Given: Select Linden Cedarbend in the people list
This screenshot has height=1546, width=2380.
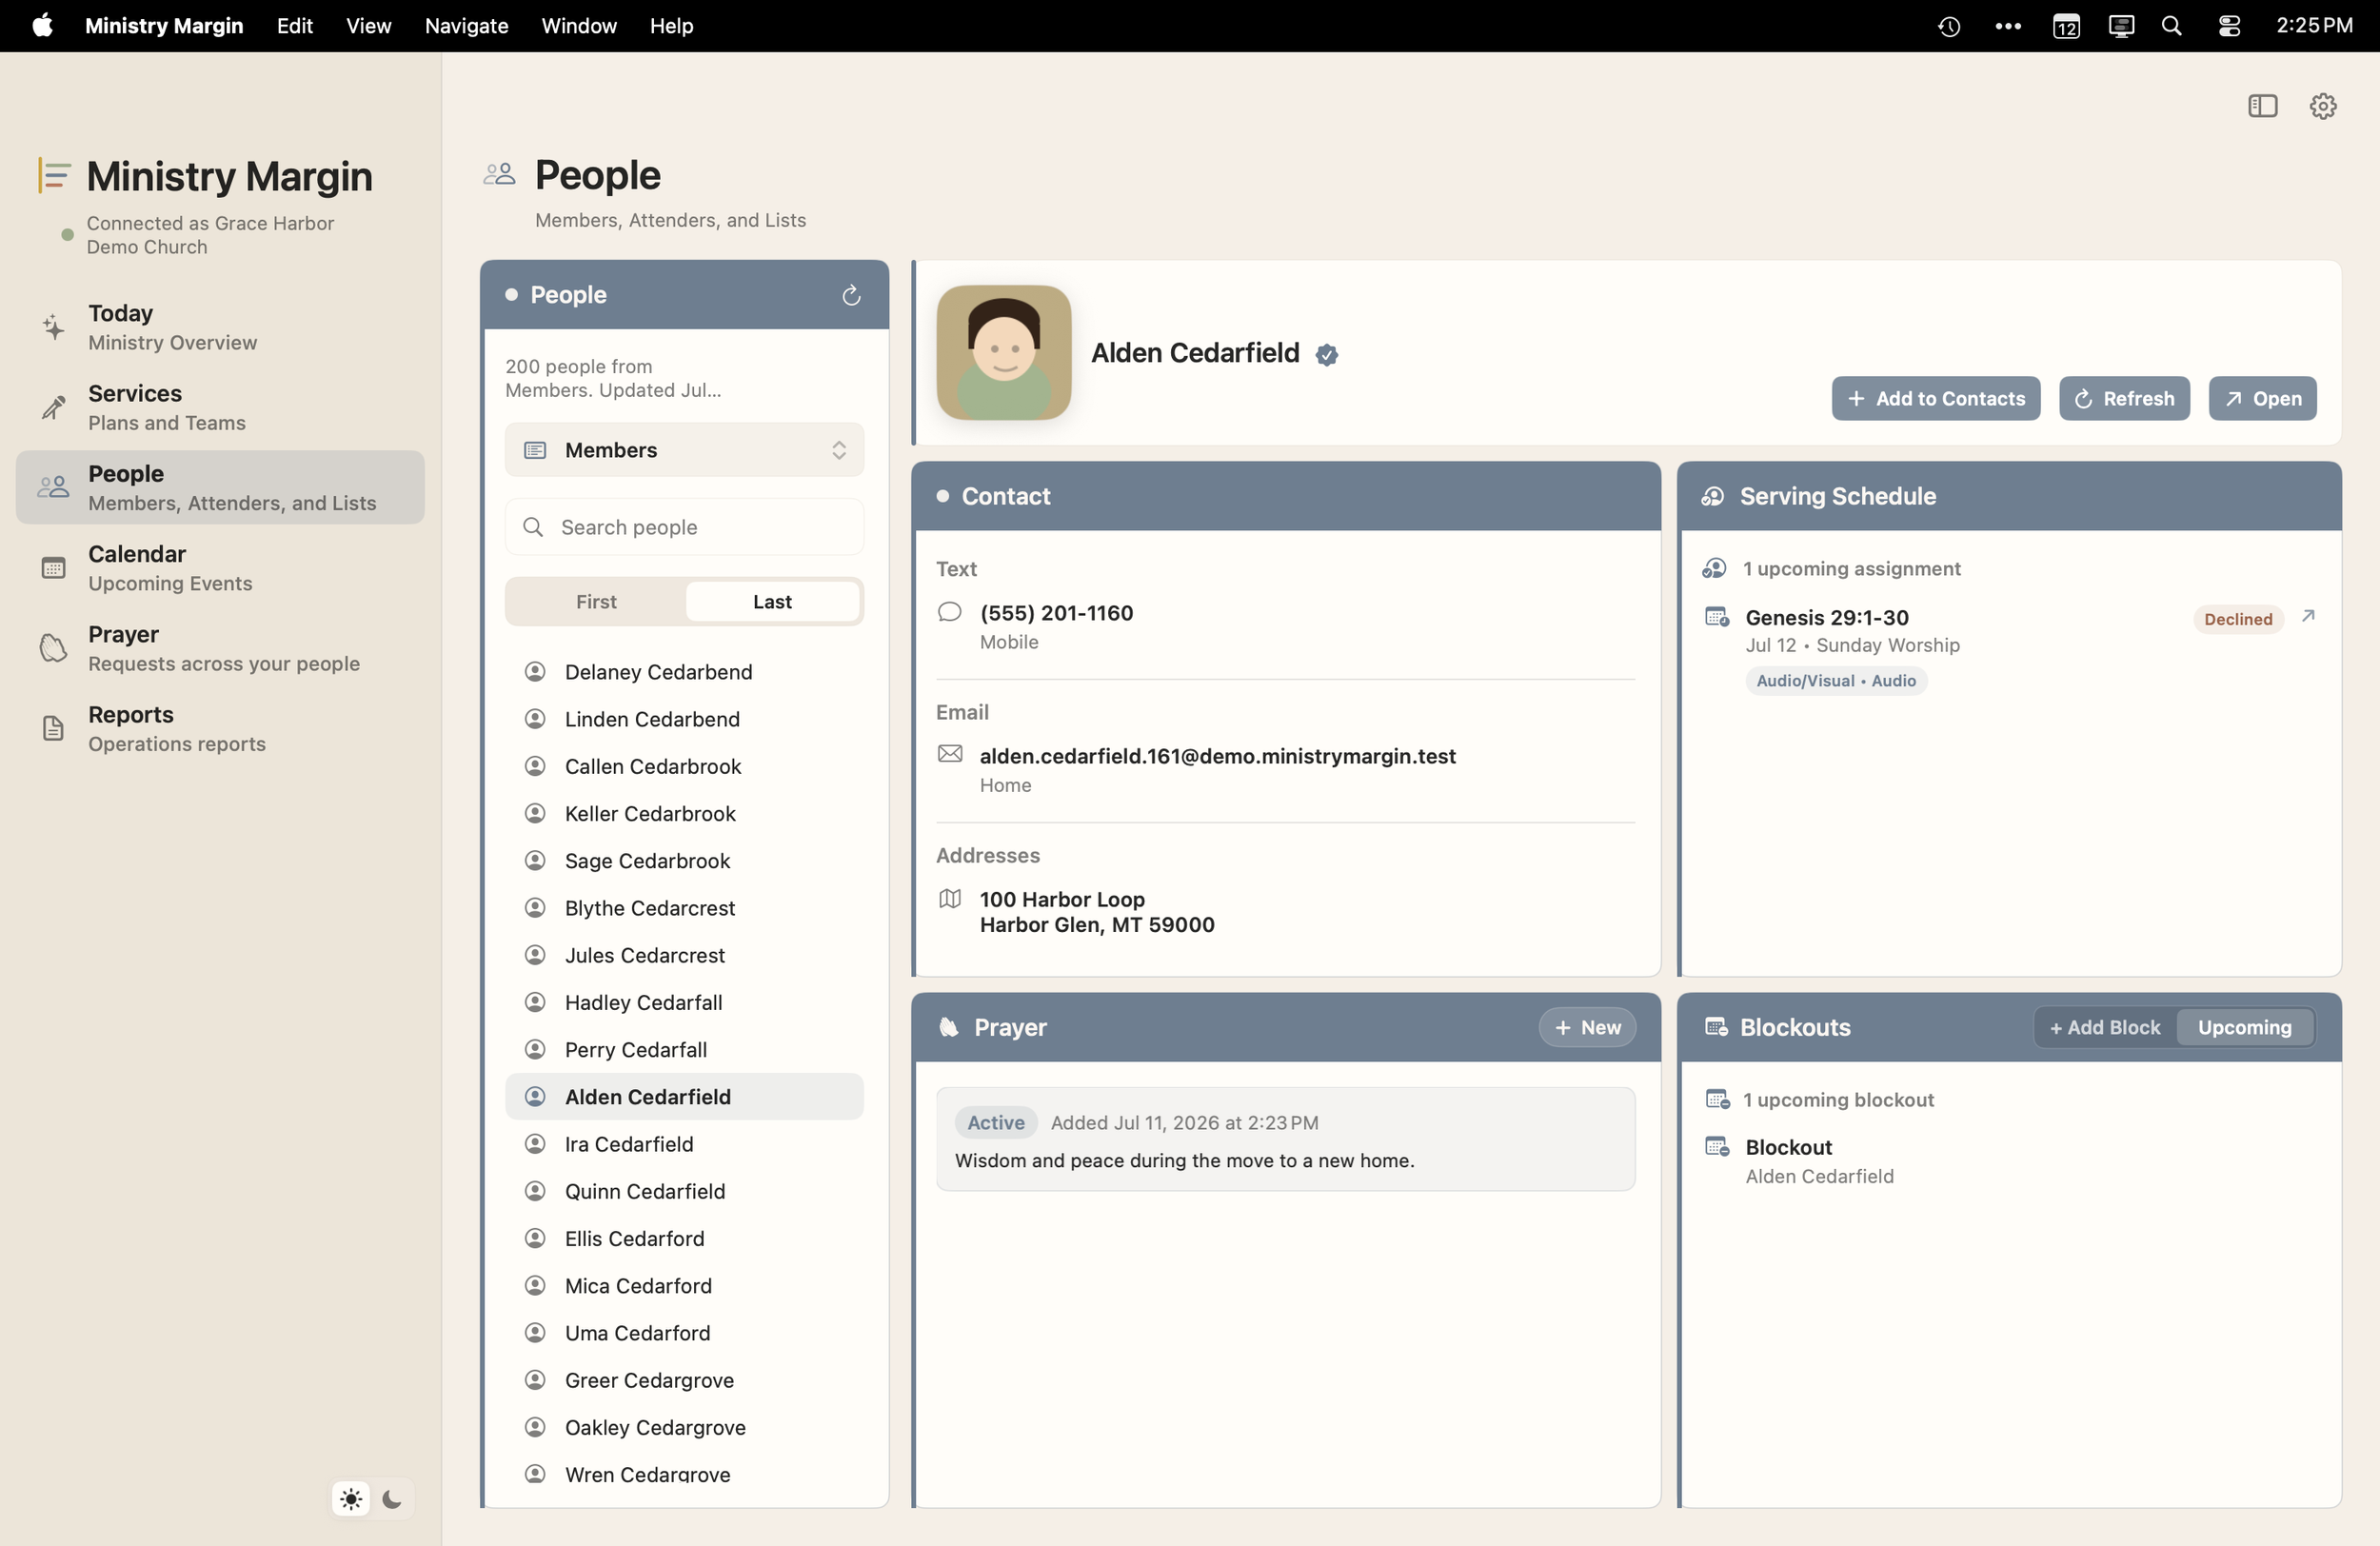Looking at the screenshot, I should coord(684,718).
